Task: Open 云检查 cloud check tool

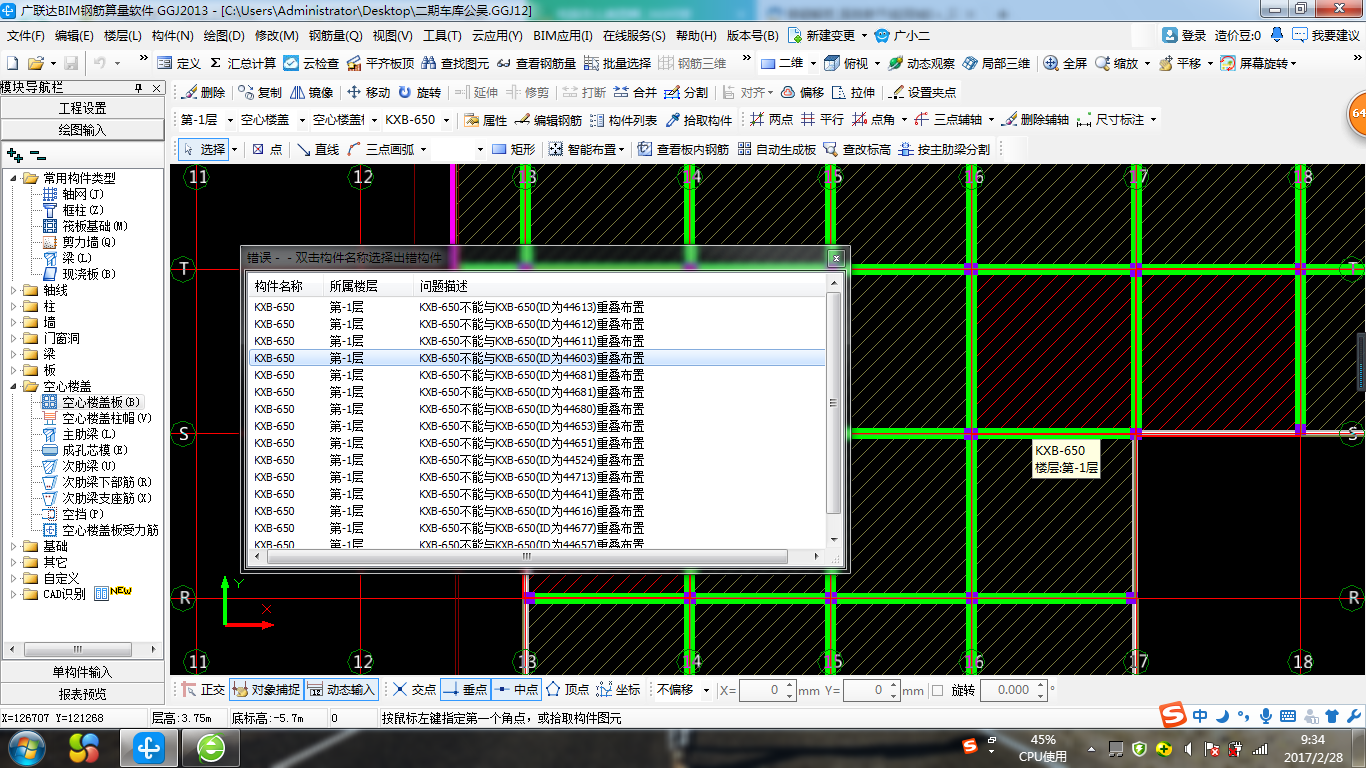Action: (x=311, y=63)
